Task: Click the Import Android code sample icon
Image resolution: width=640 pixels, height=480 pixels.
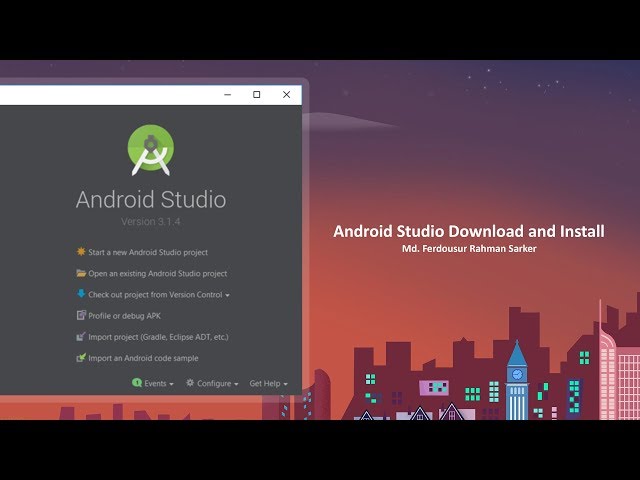Action: pyautogui.click(x=81, y=358)
